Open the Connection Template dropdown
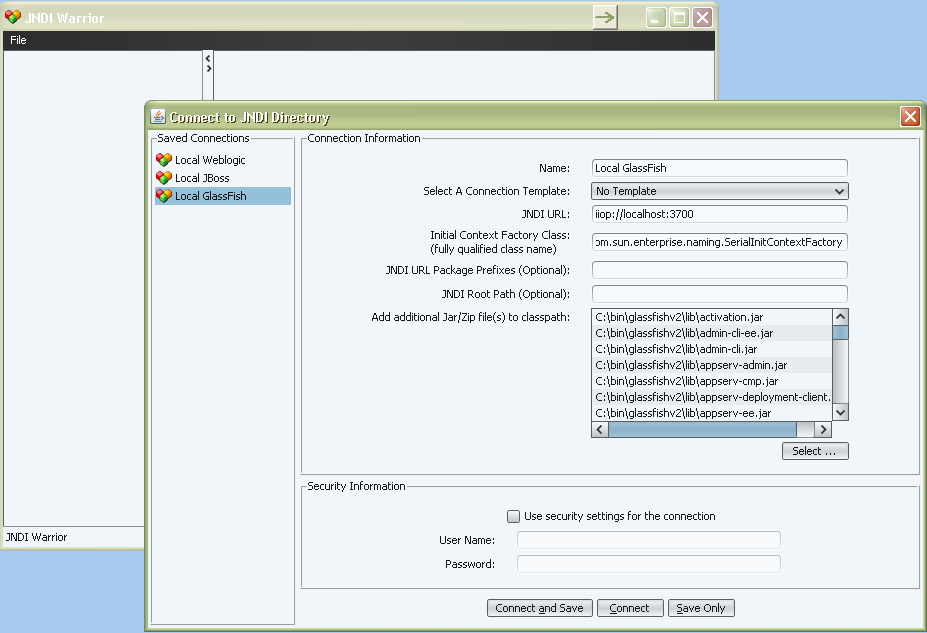Viewport: 927px width, 633px height. pyautogui.click(x=839, y=191)
